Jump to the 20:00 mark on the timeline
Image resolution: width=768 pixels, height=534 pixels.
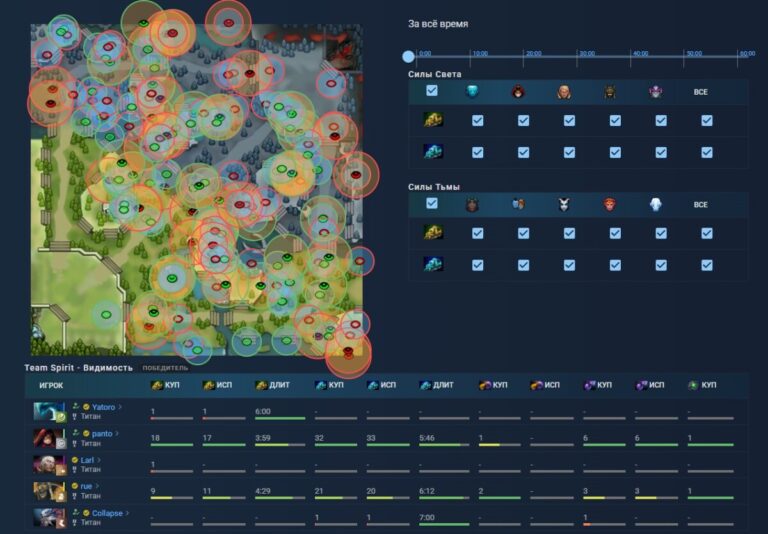point(523,57)
